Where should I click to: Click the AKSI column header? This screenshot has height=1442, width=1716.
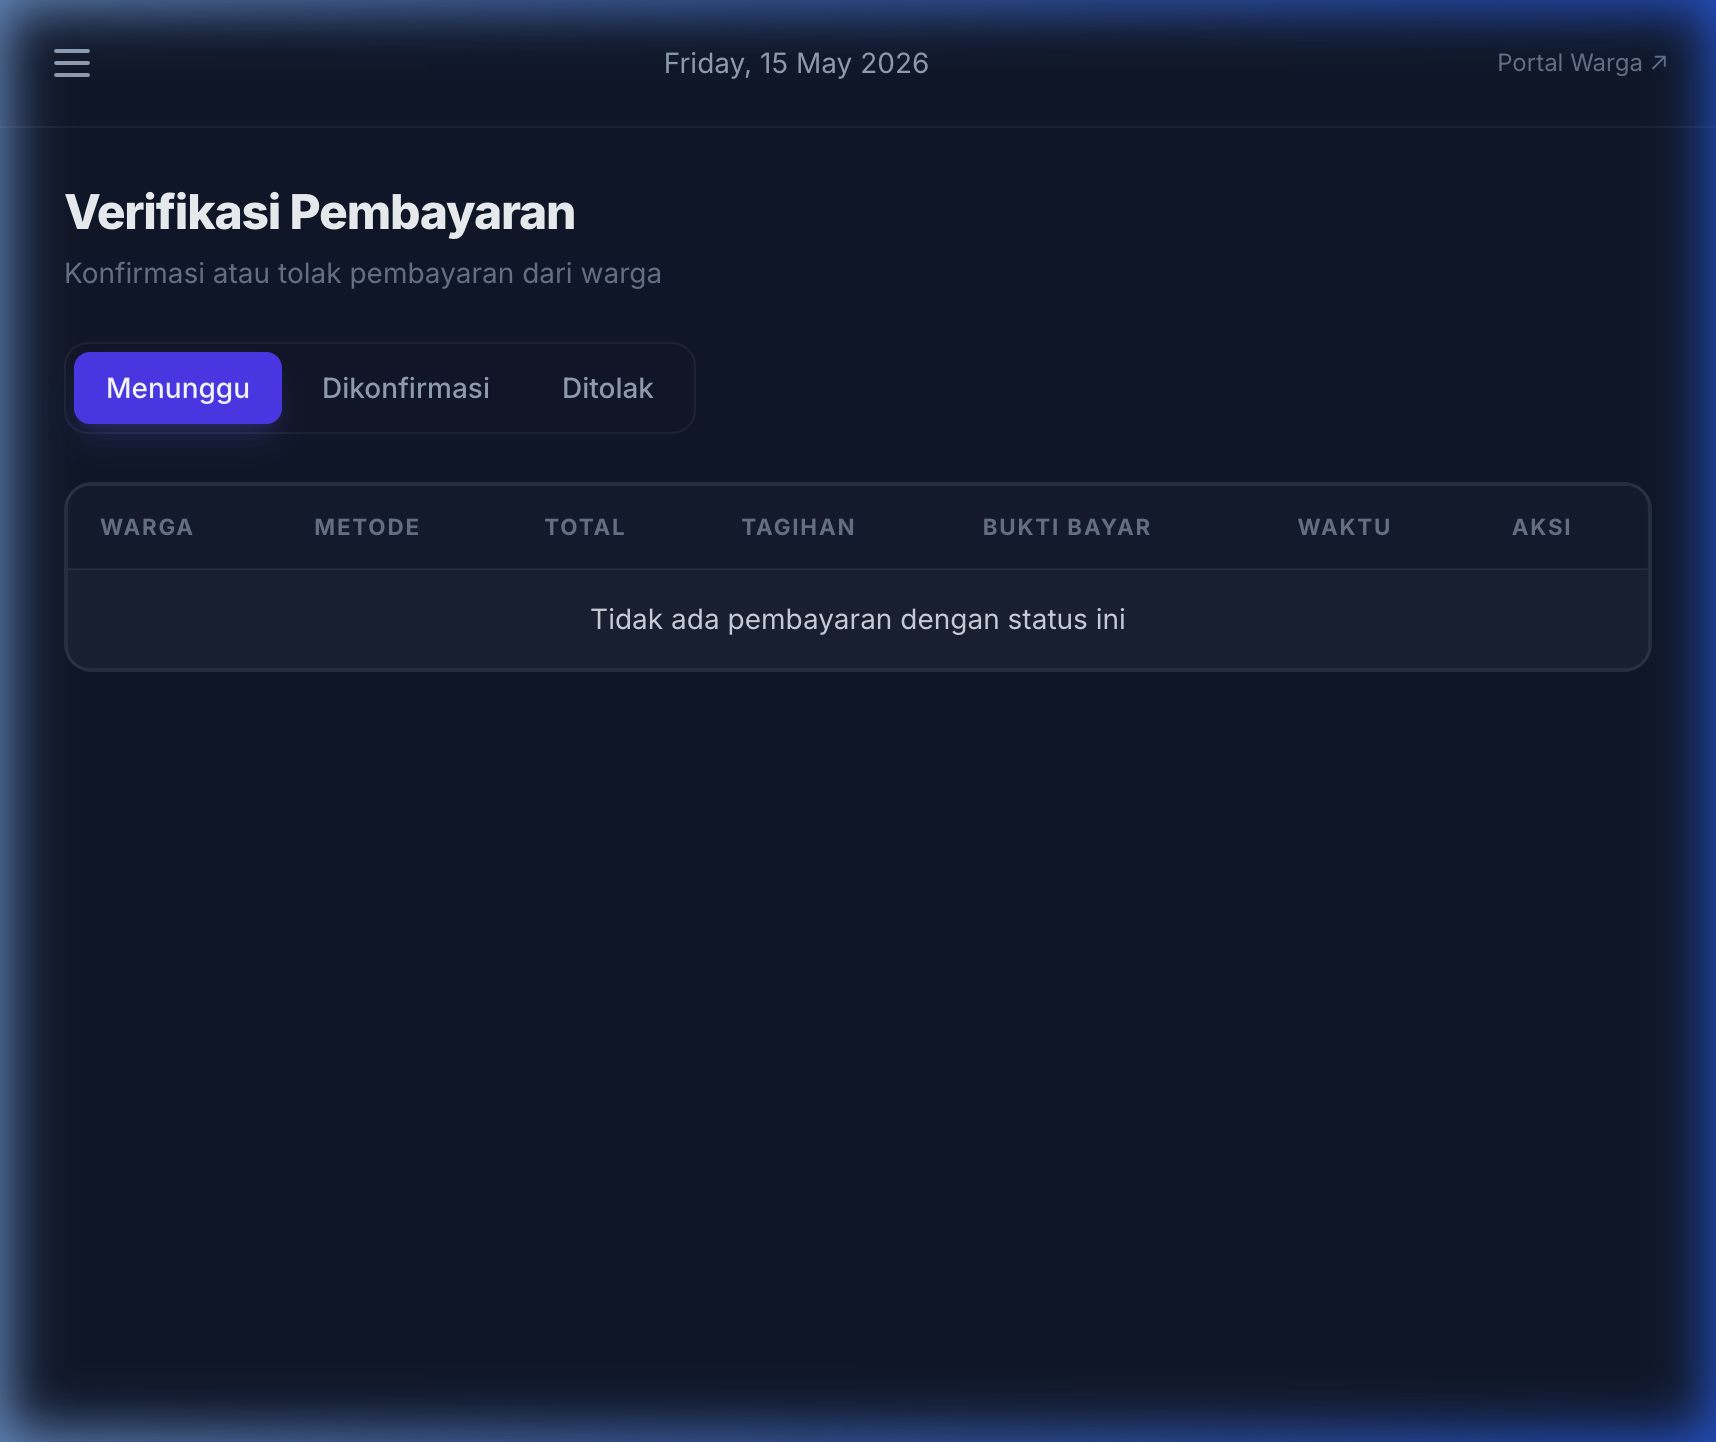pos(1541,527)
